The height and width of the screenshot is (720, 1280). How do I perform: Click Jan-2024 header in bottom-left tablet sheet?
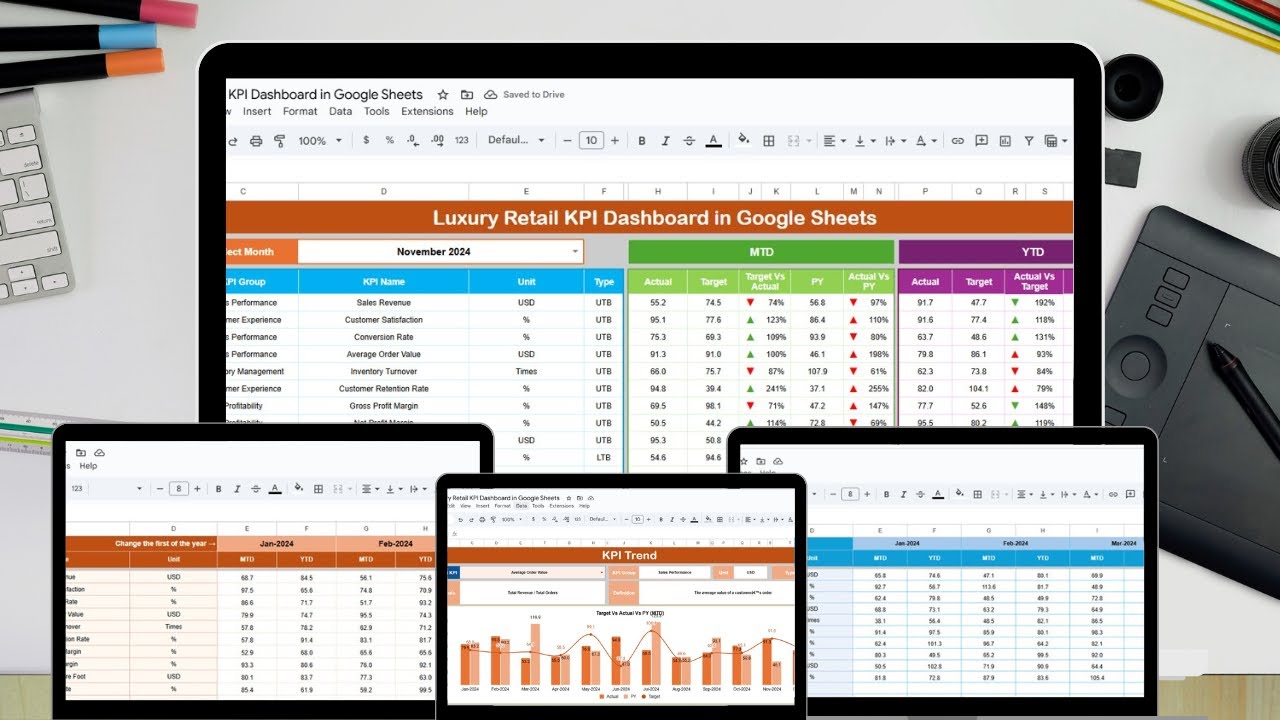pos(276,544)
